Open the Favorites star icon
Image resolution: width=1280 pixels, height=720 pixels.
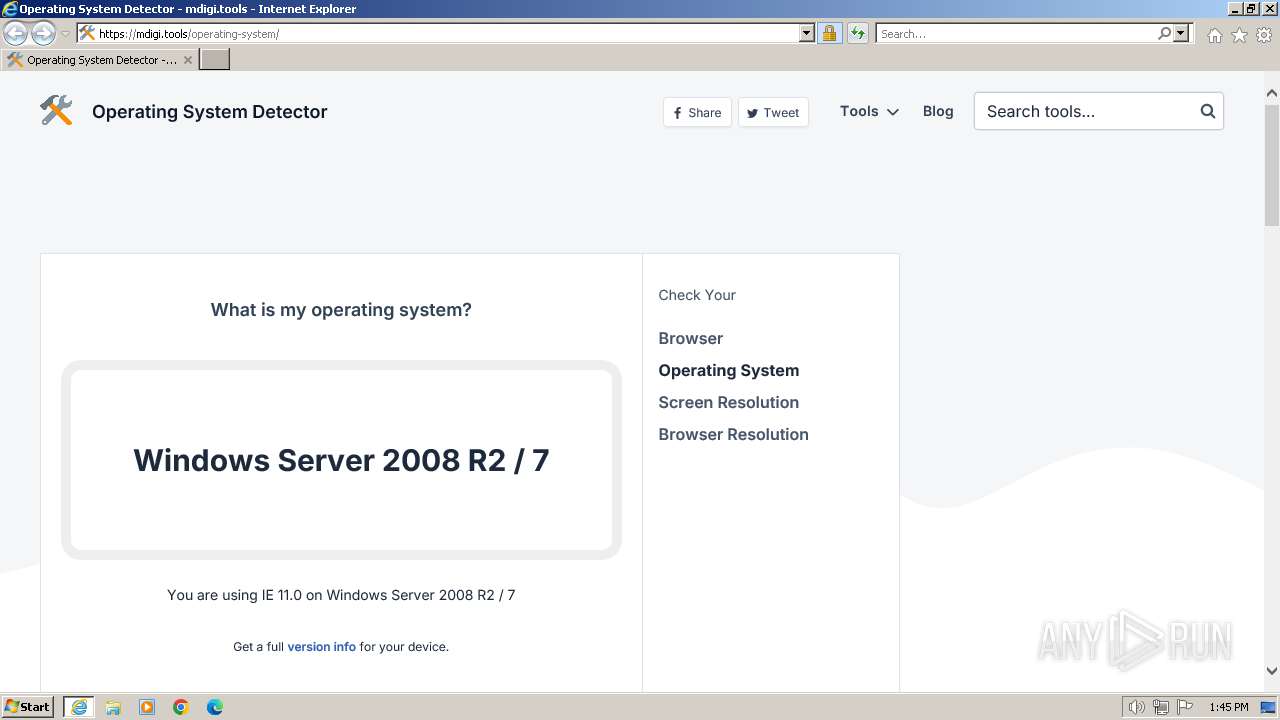pos(1239,35)
